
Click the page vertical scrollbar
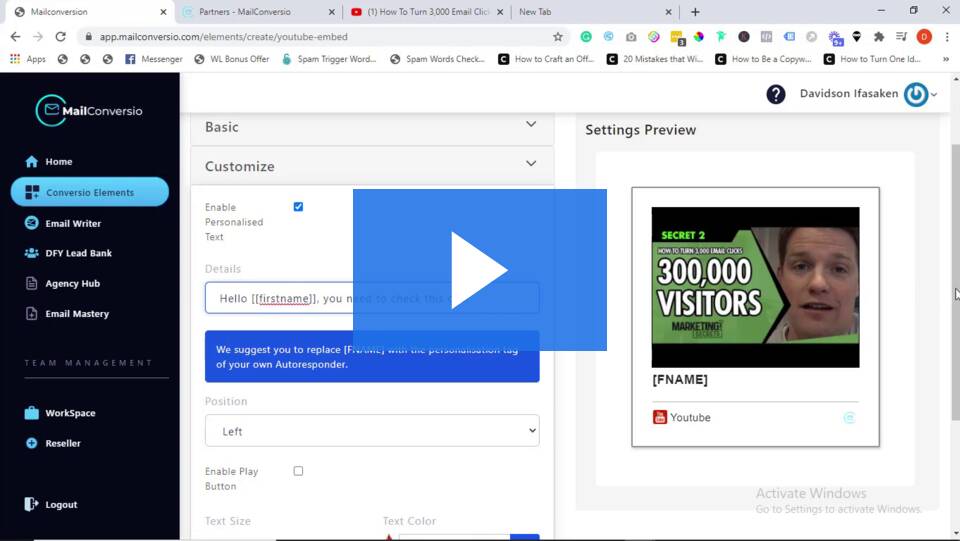point(955,282)
